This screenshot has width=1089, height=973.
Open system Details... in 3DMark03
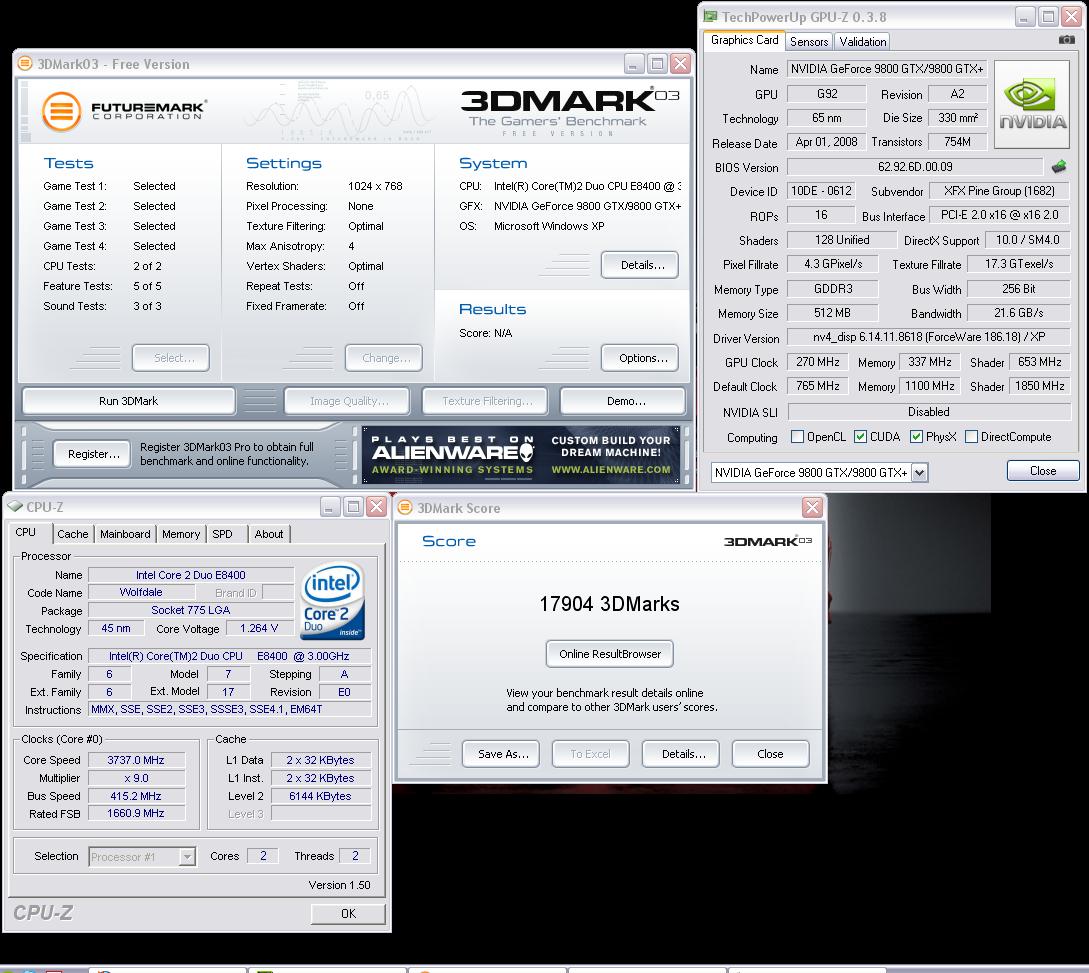[x=642, y=265]
